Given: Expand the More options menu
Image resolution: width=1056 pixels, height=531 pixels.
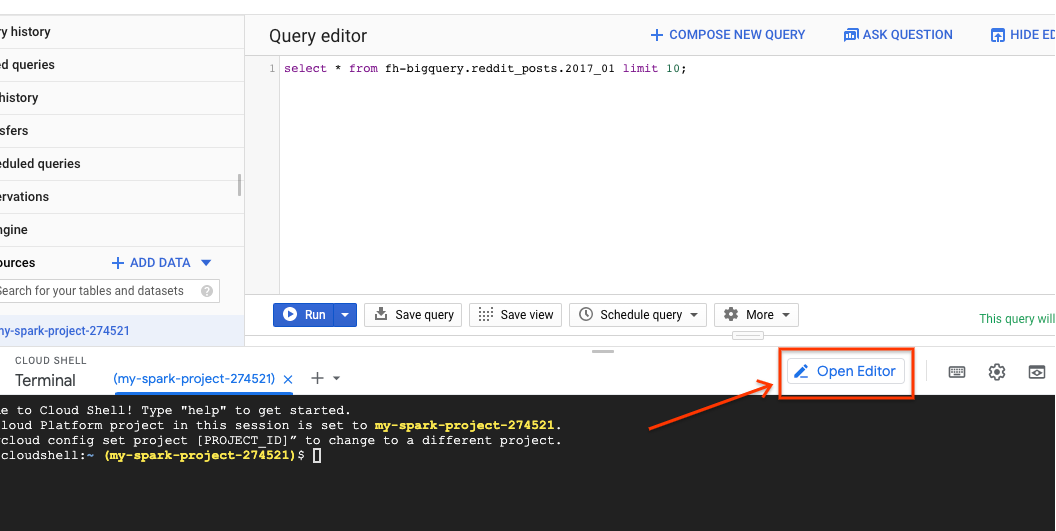Looking at the screenshot, I should point(759,314).
